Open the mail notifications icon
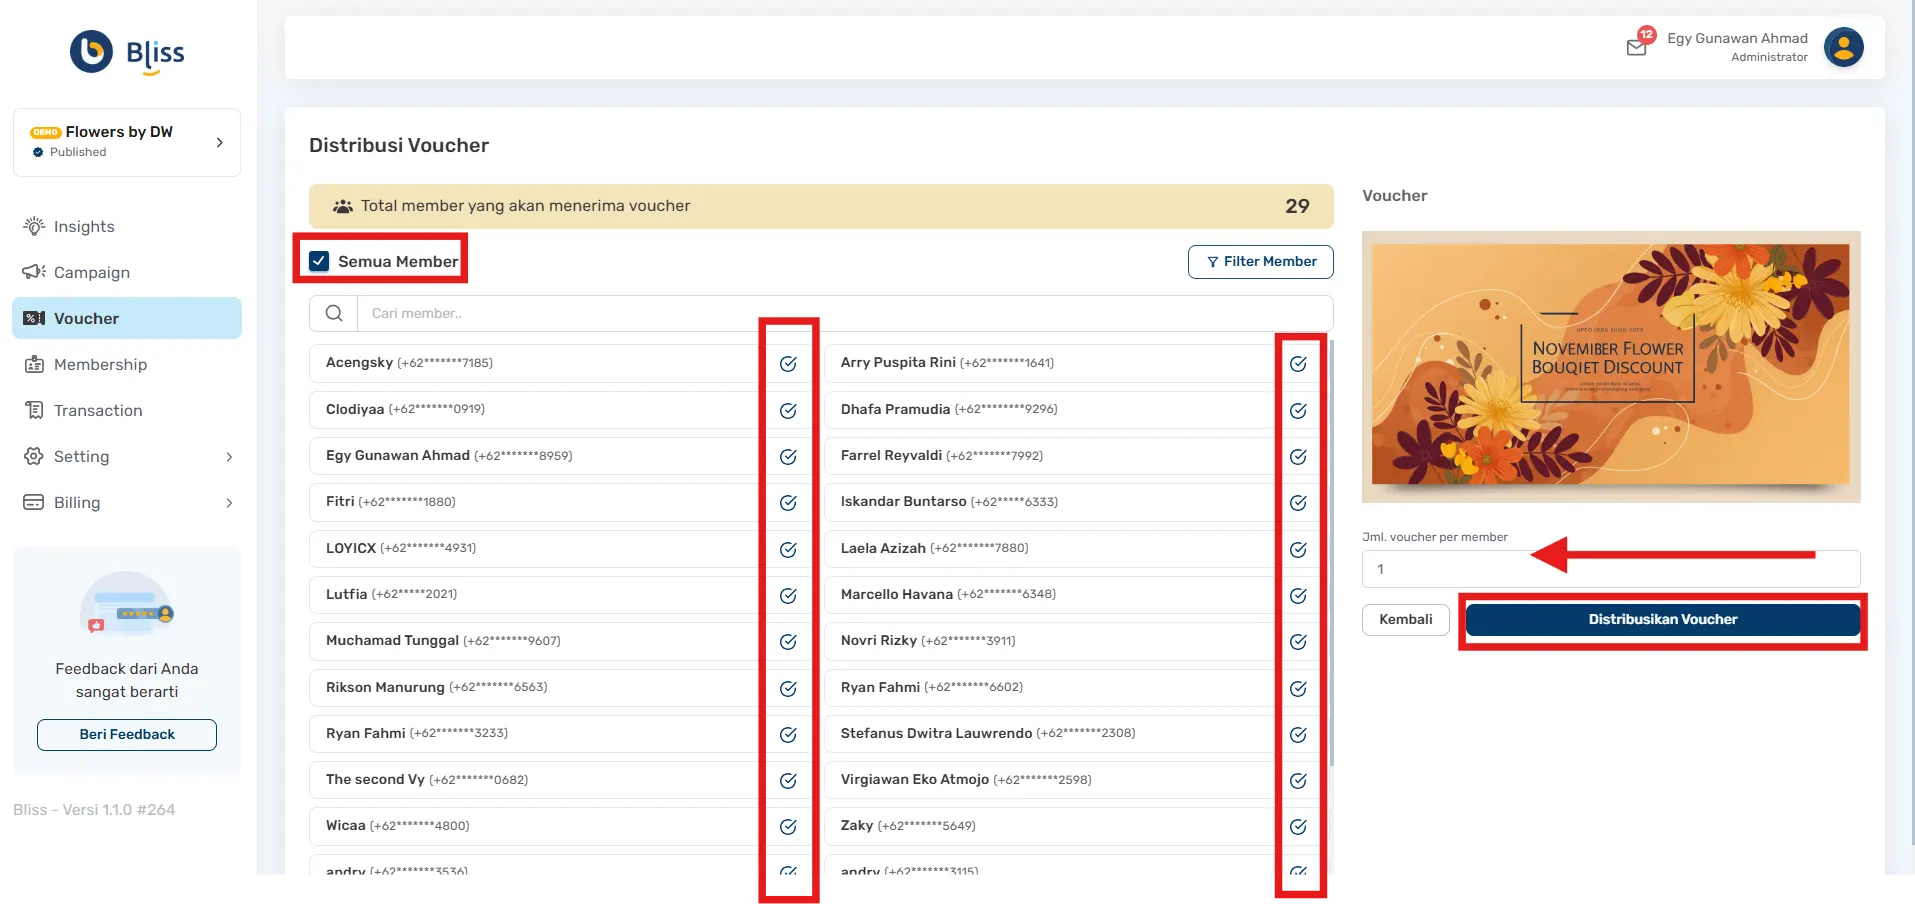The image size is (1915, 904). click(x=1636, y=47)
